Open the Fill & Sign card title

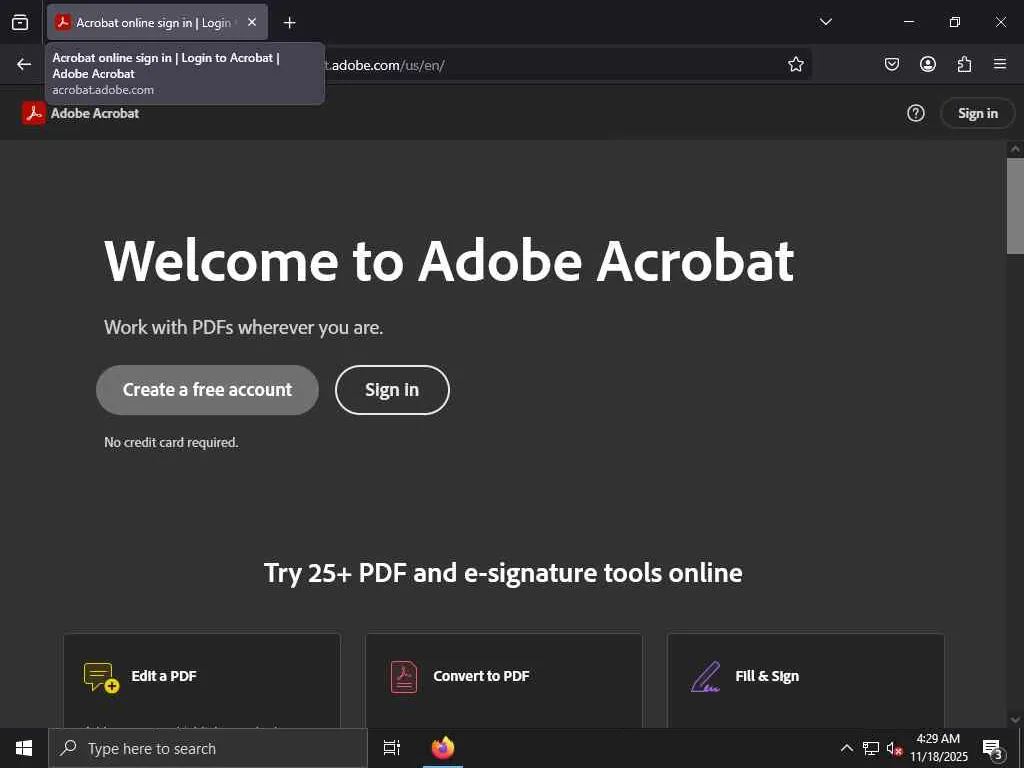point(767,676)
